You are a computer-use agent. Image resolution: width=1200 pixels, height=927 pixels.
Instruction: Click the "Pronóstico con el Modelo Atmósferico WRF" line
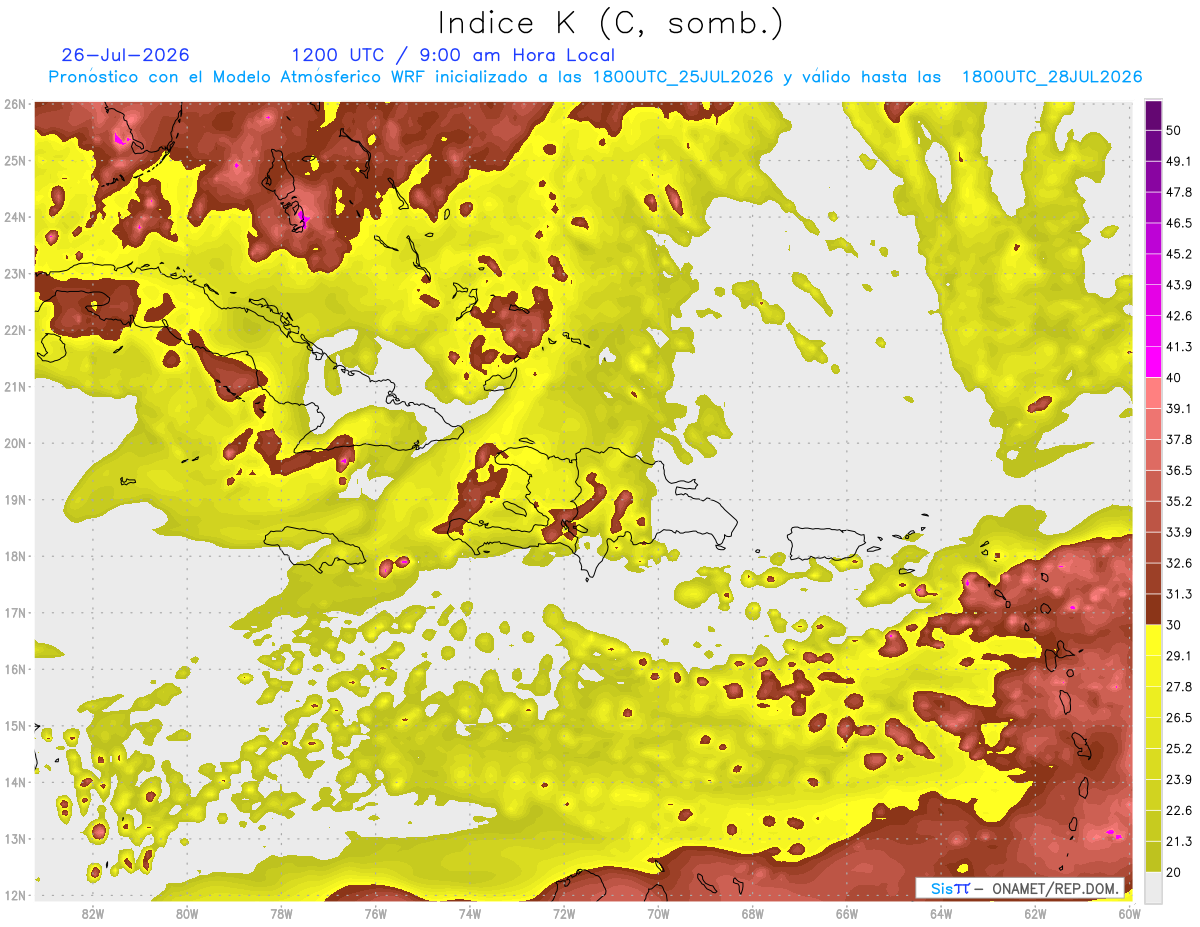595,77
